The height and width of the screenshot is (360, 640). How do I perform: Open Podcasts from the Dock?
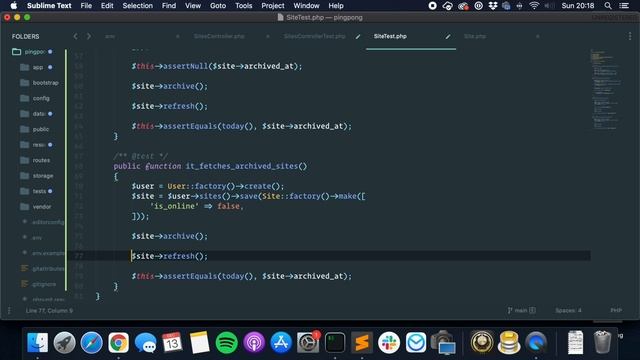(254, 342)
